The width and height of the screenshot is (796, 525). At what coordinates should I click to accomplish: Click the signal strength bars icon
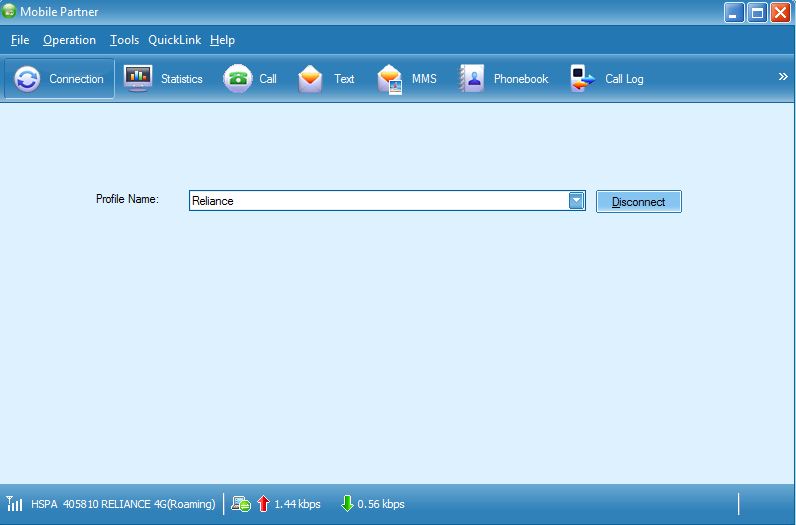point(14,504)
